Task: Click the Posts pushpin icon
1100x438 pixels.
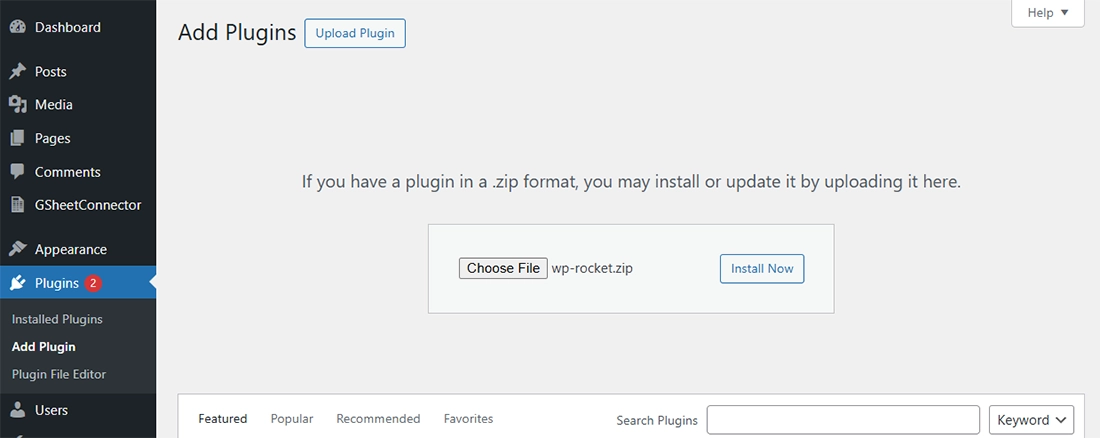Action: 18,72
